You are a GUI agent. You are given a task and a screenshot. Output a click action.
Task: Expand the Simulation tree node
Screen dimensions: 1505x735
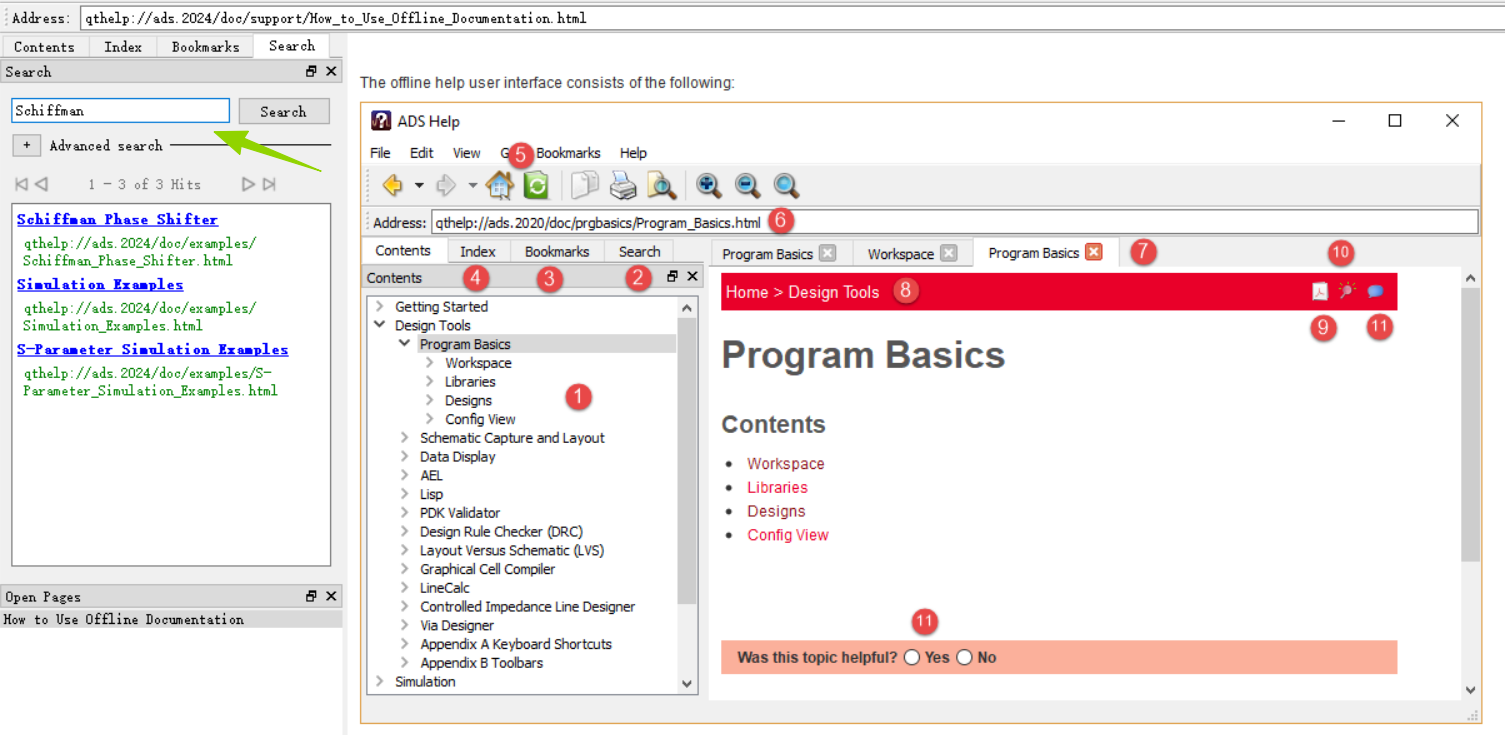tap(379, 681)
